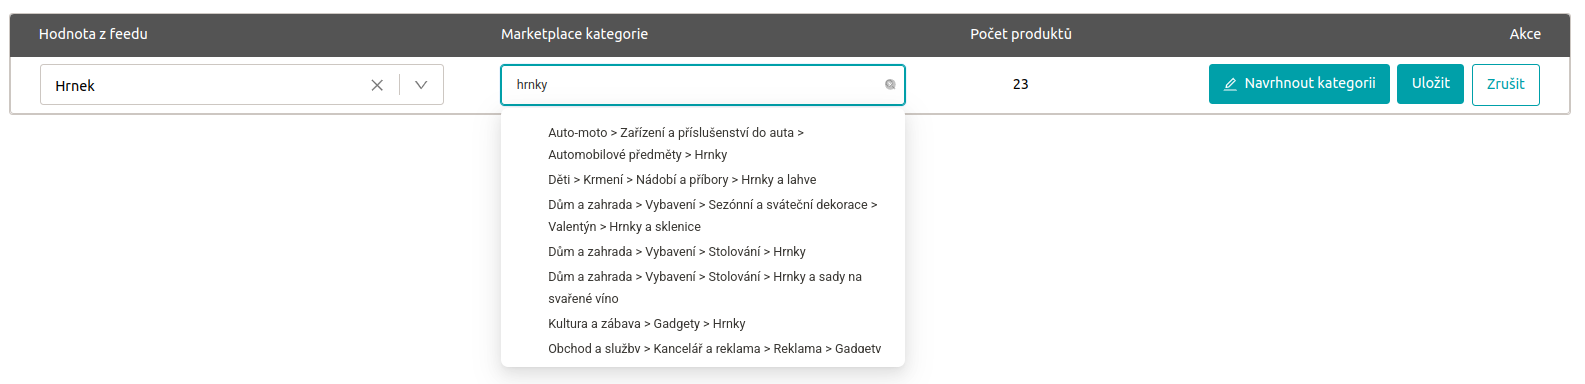1585x384 pixels.
Task: Click the Hodnota z feedu column header
Action: [x=93, y=34]
